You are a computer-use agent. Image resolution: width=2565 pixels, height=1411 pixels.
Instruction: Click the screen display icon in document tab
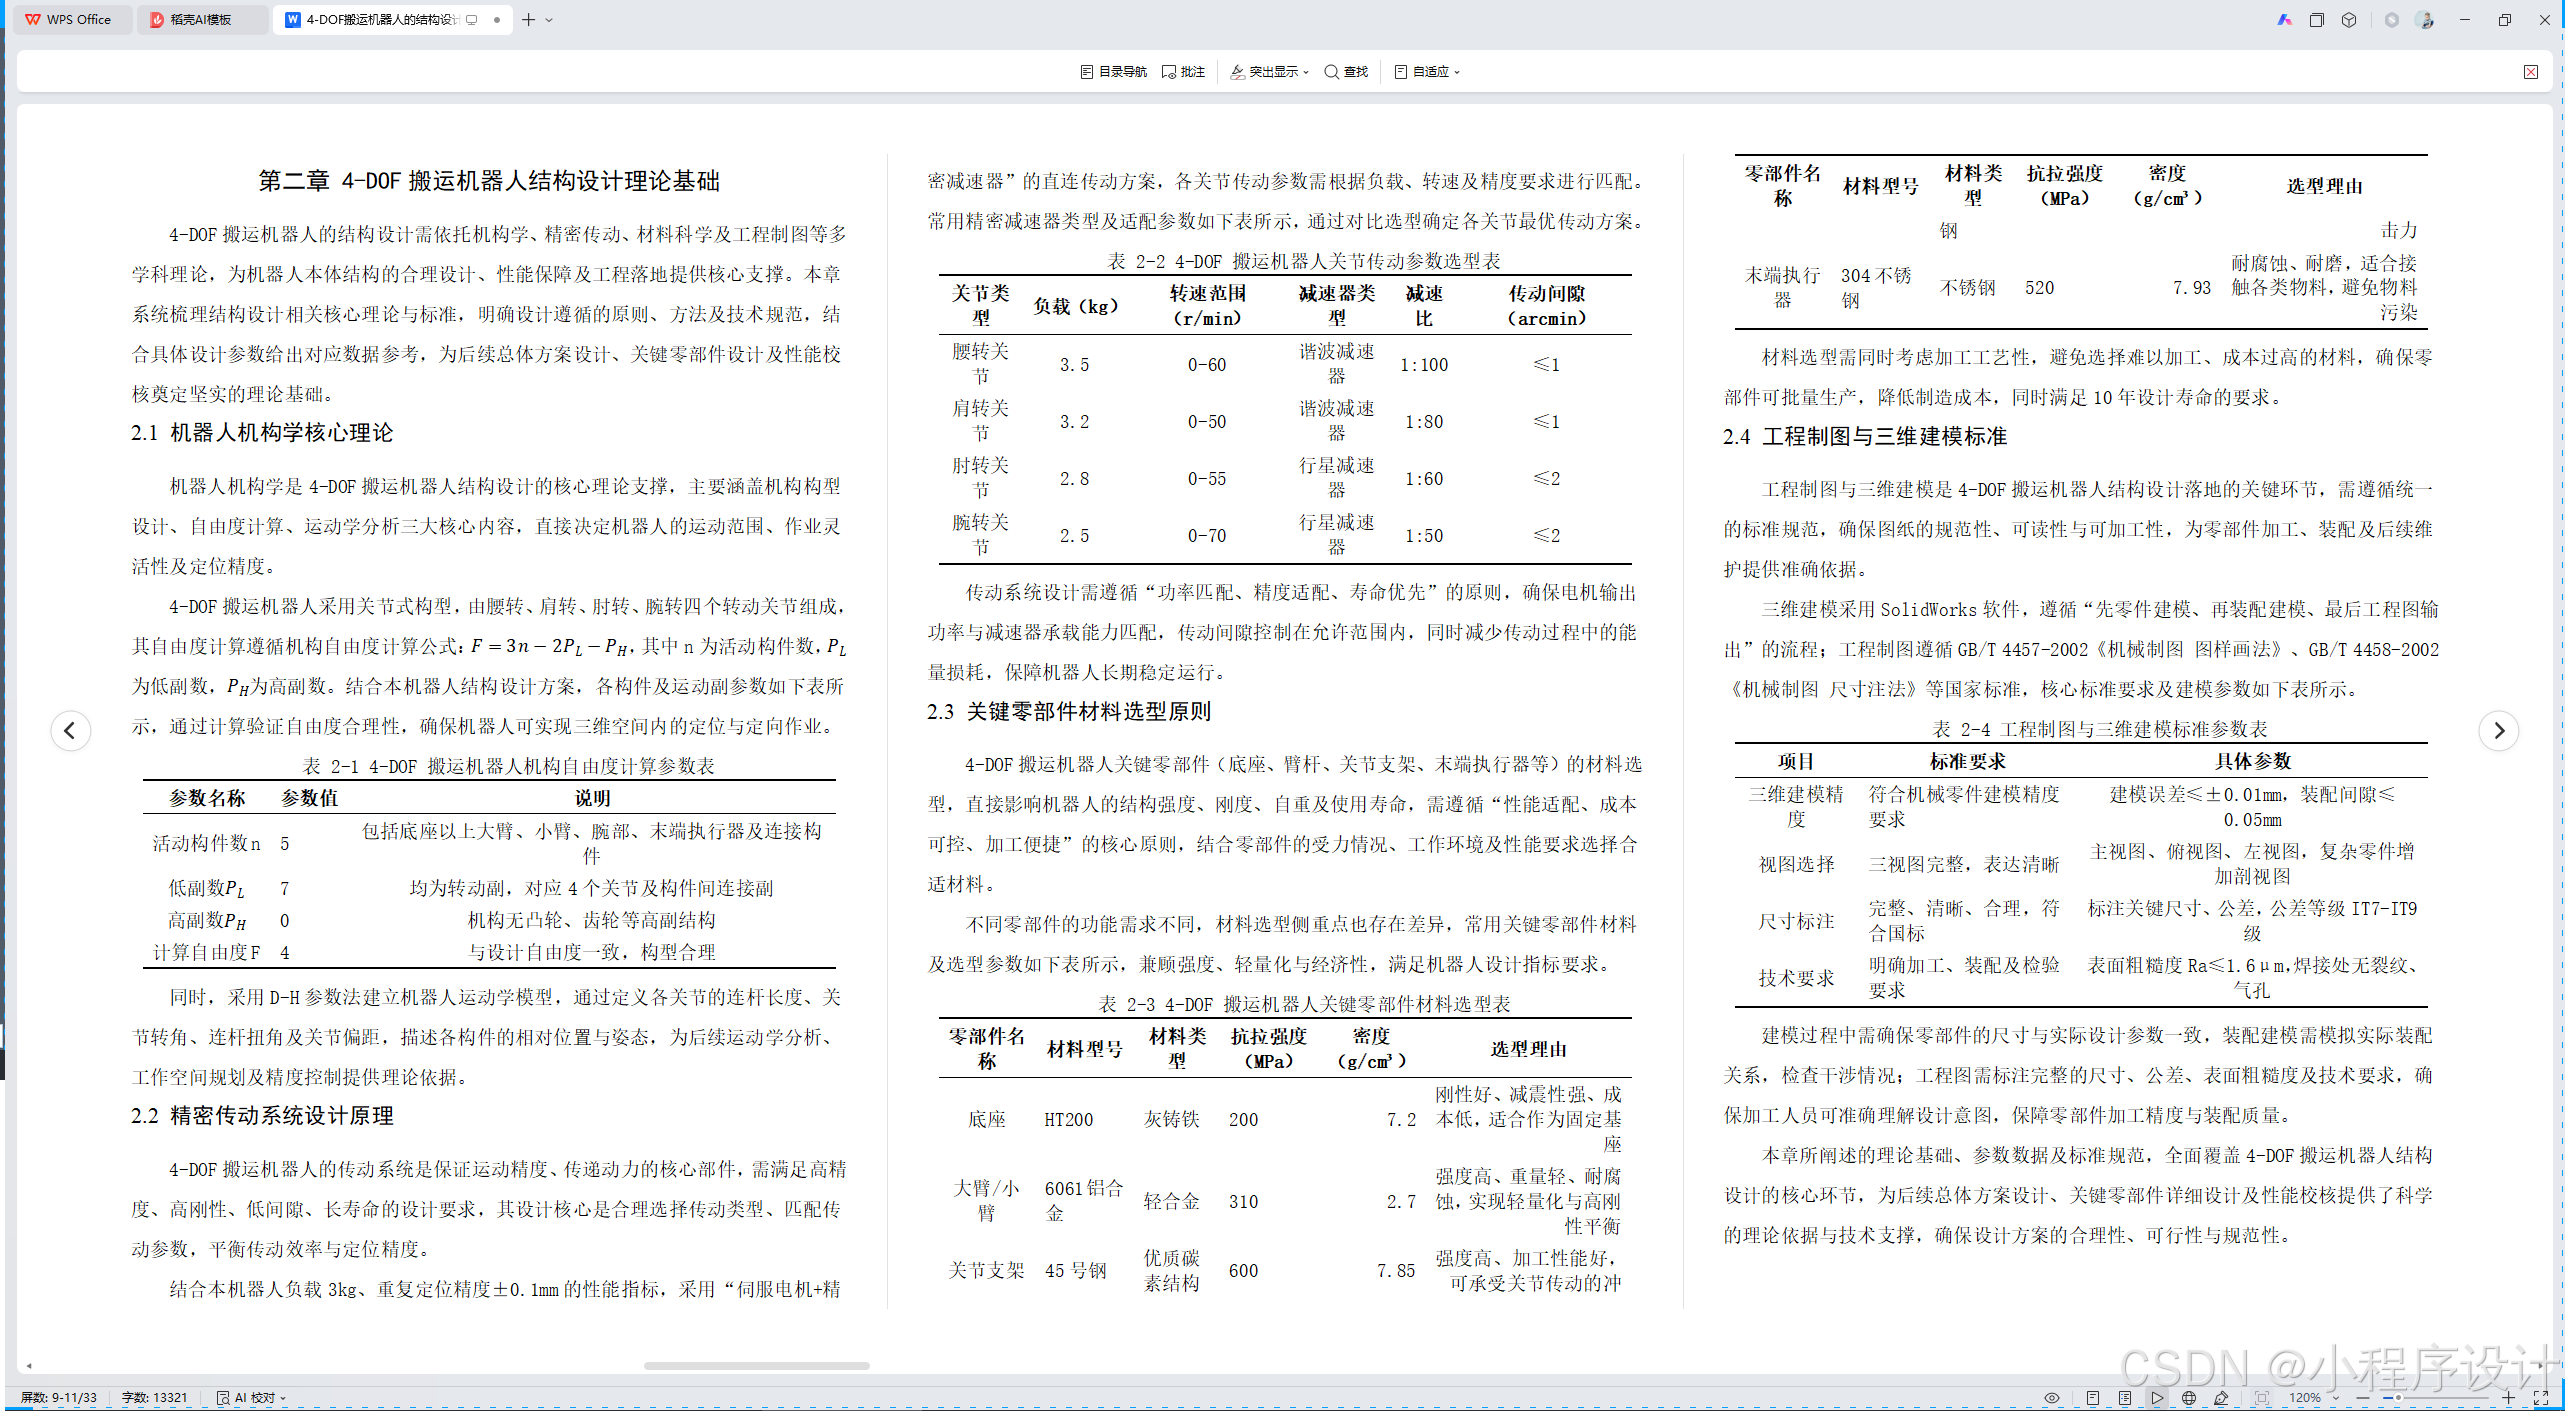(x=472, y=19)
